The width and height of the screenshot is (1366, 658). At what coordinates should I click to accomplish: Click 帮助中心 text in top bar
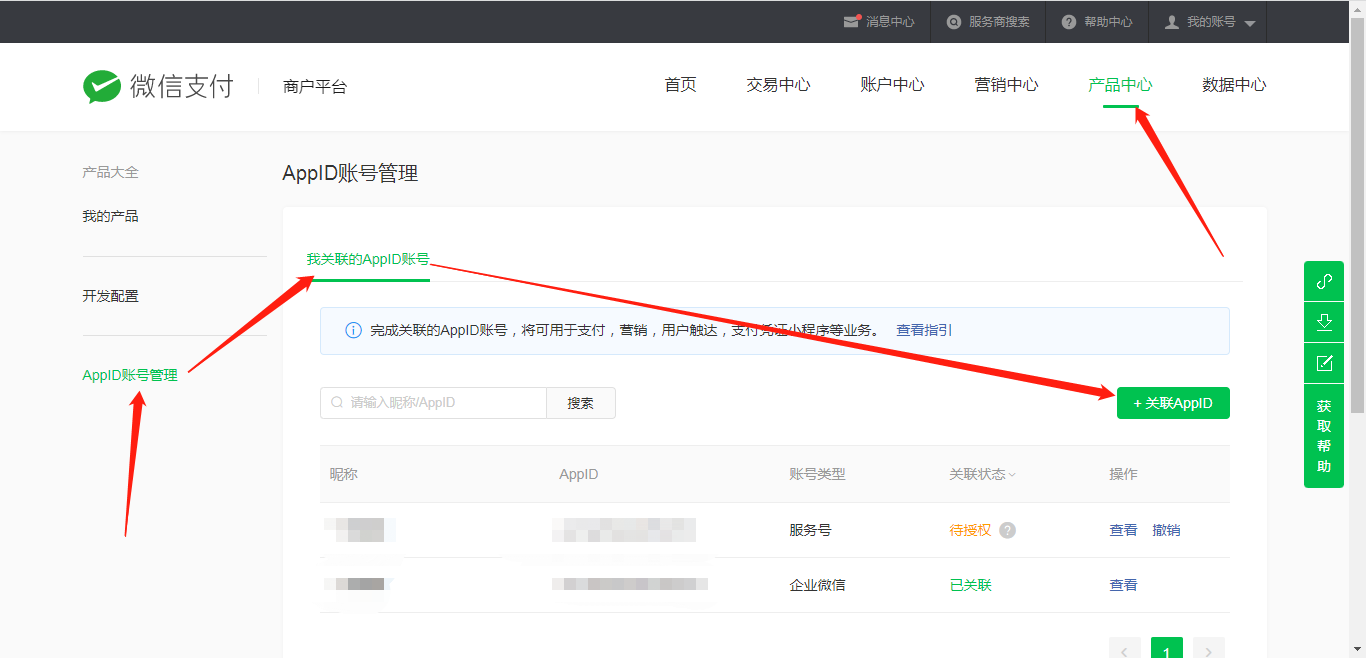[1108, 22]
